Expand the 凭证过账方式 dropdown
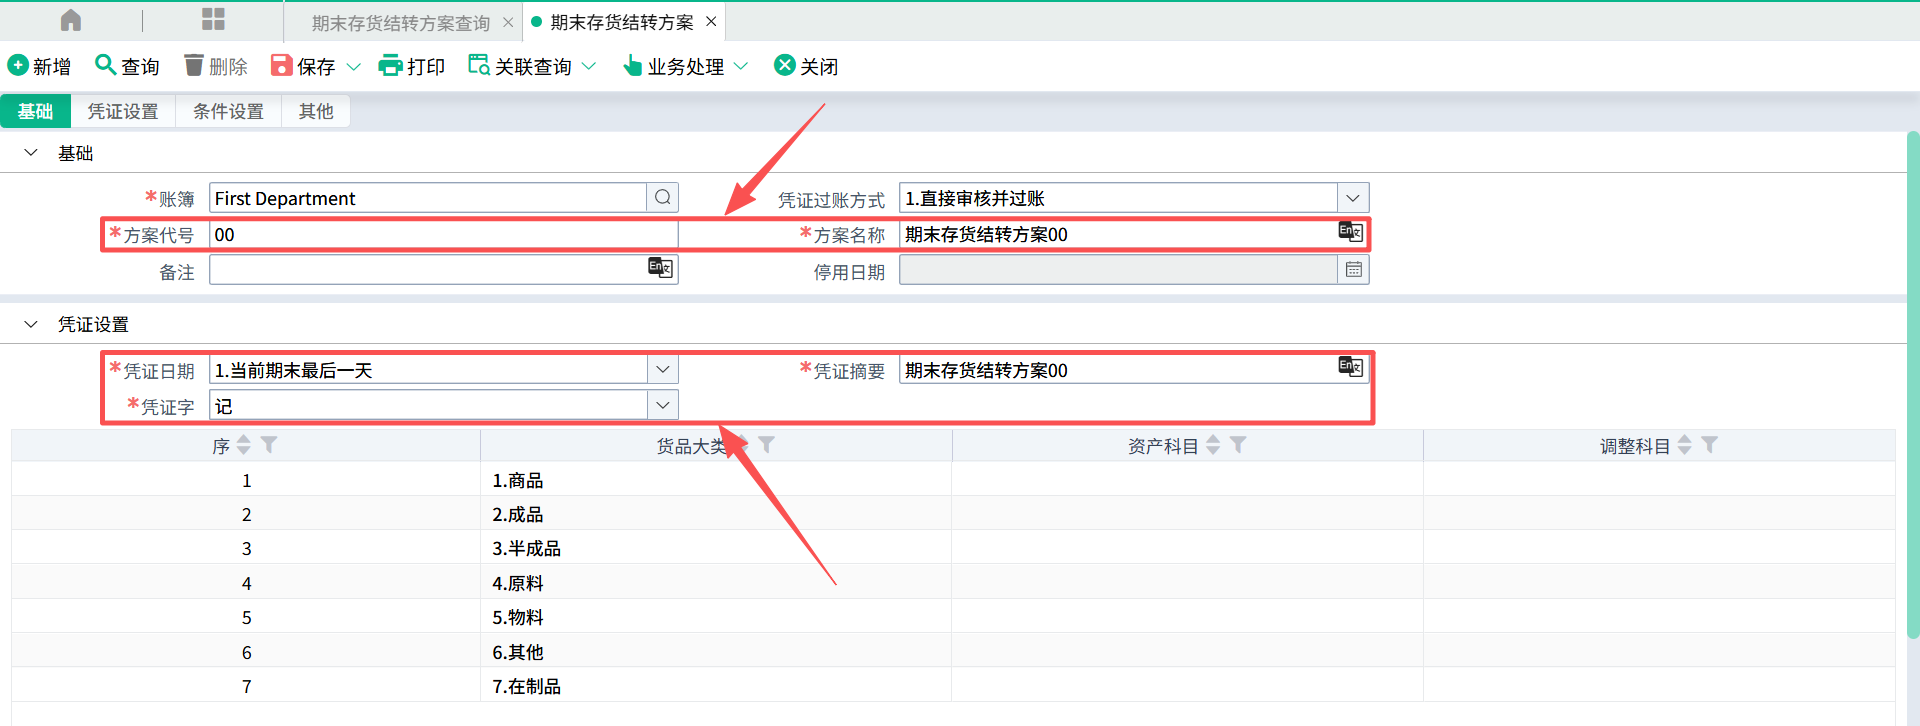The height and width of the screenshot is (726, 1920). [1353, 198]
